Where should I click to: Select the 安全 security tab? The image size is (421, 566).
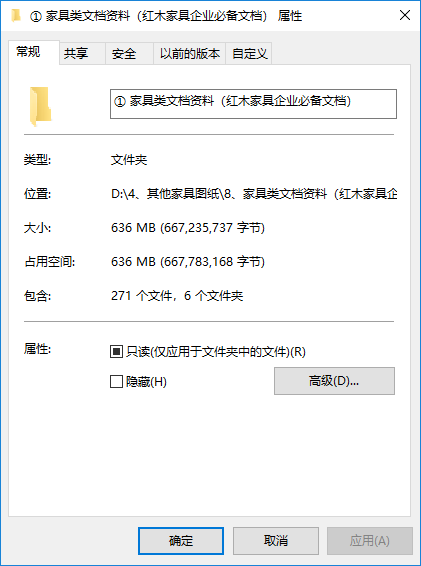(129, 54)
